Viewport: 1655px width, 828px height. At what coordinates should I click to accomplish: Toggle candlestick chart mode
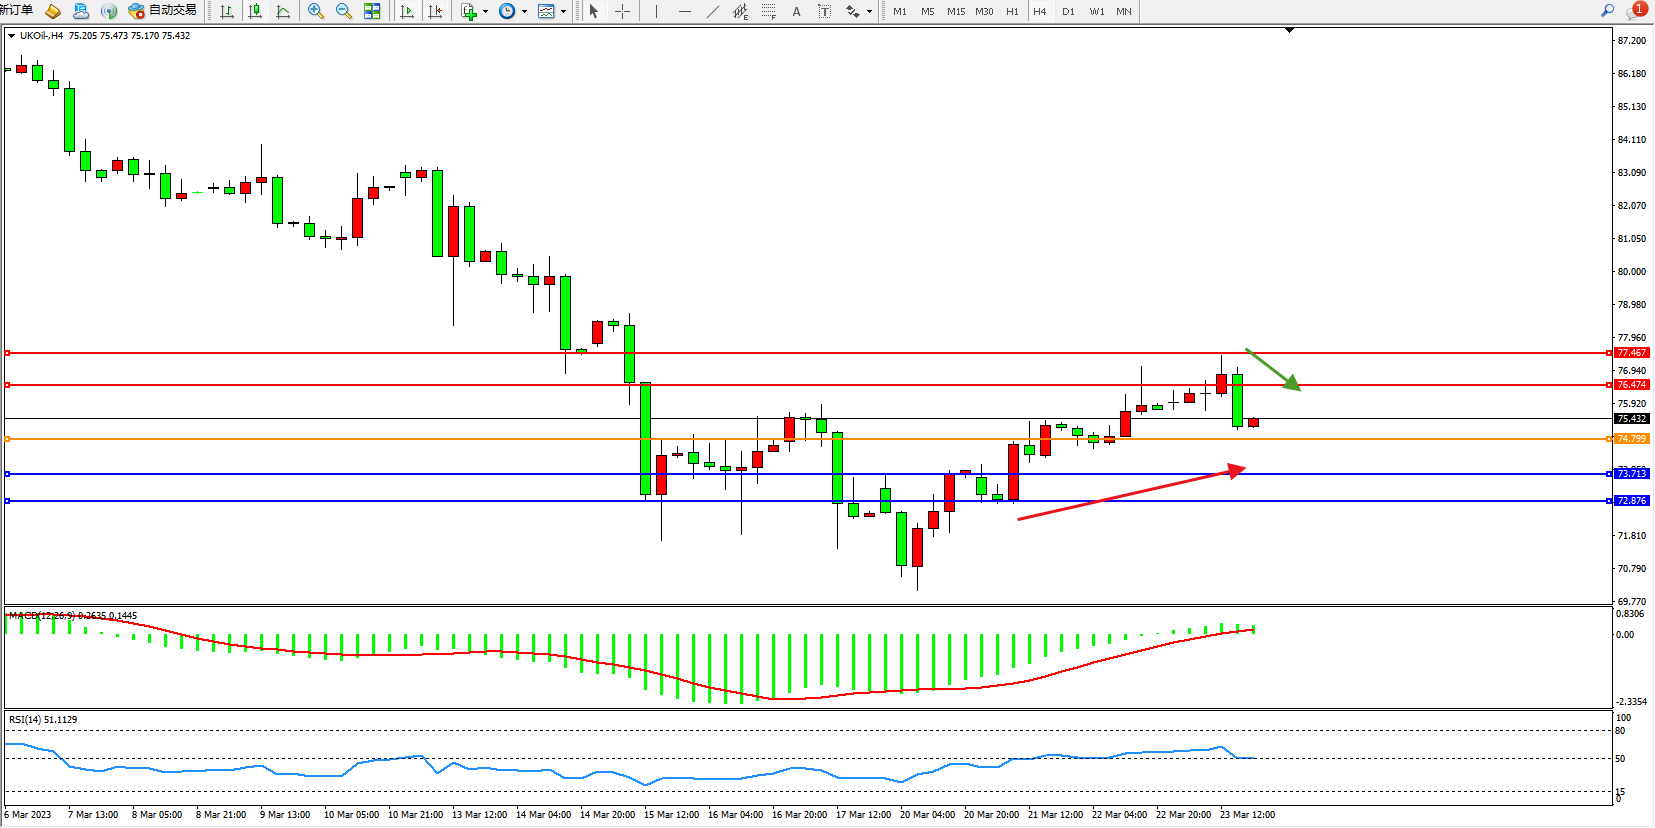pos(255,11)
